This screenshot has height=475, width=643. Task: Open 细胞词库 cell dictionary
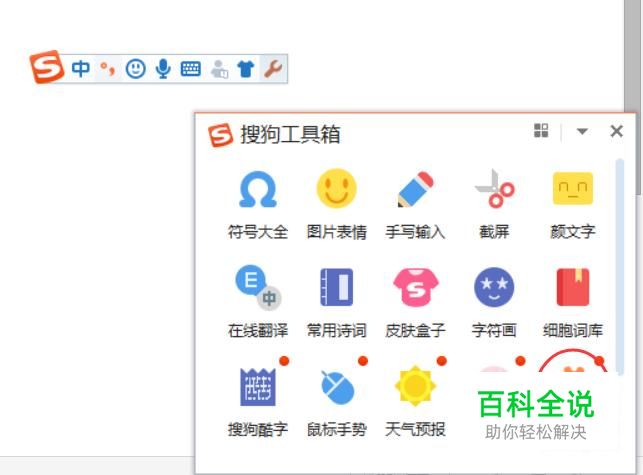click(x=573, y=303)
